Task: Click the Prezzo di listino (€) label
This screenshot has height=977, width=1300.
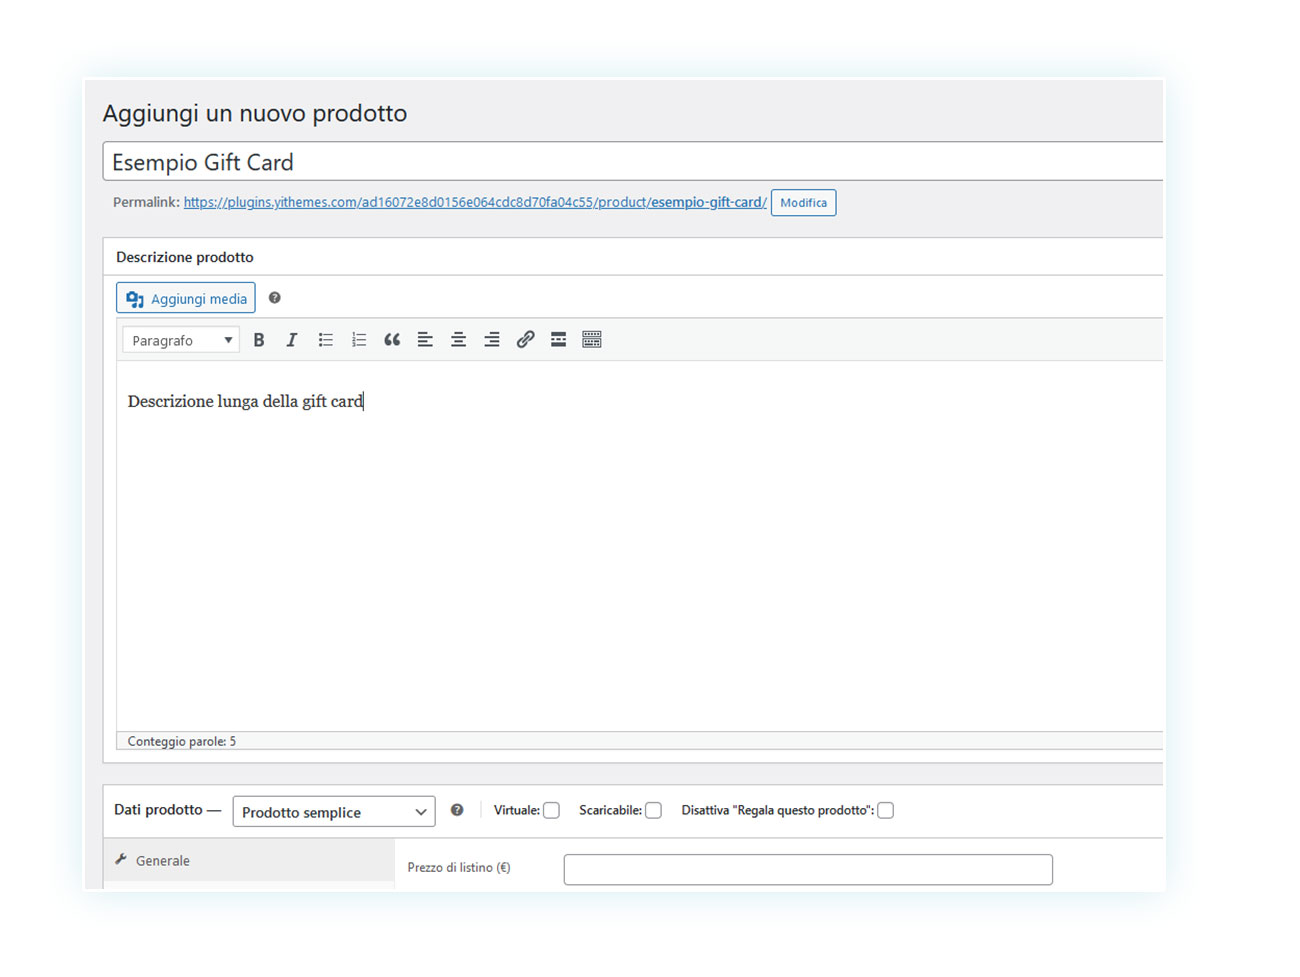Action: pyautogui.click(x=459, y=868)
